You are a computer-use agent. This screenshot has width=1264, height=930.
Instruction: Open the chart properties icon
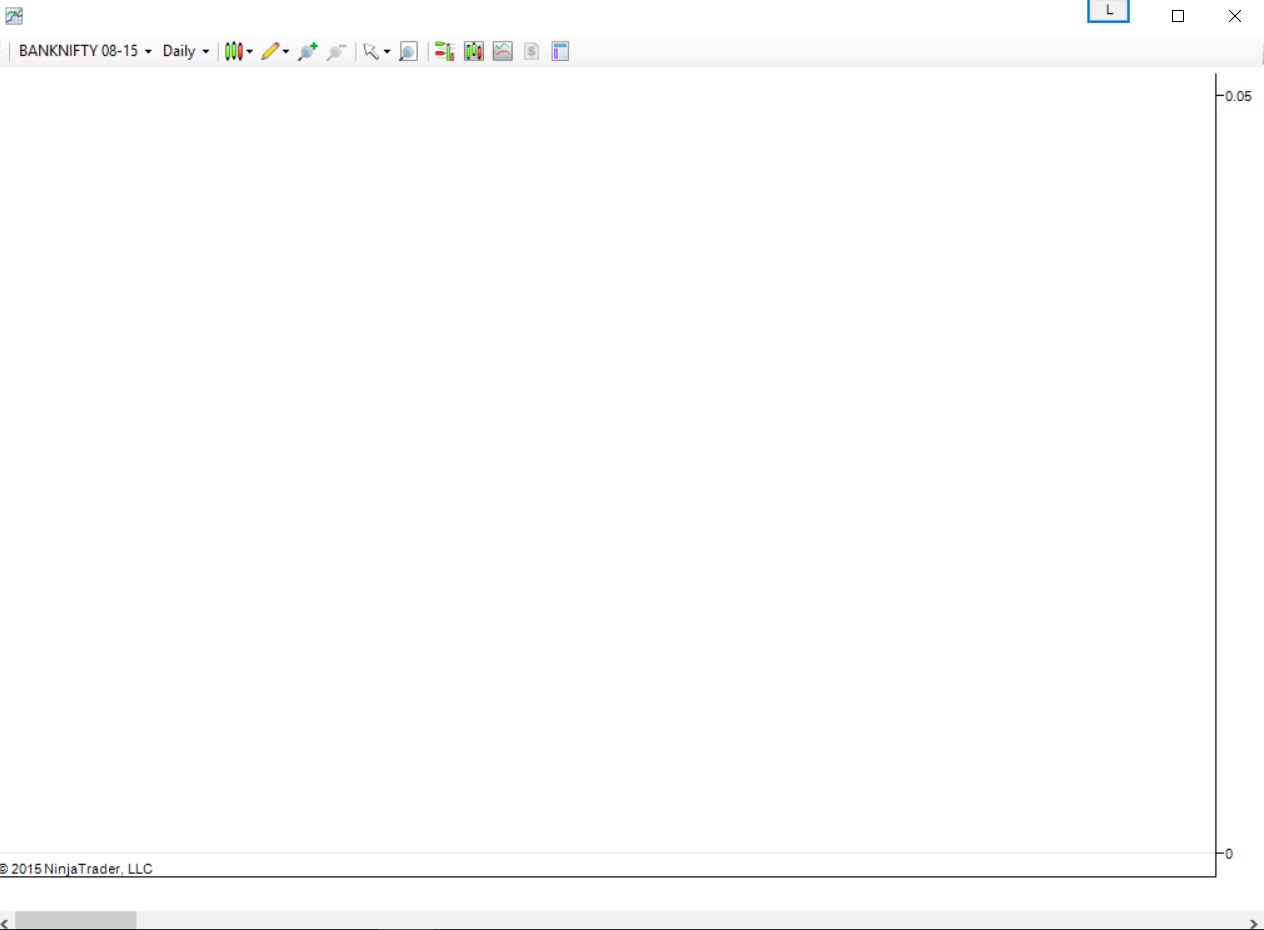pyautogui.click(x=560, y=51)
